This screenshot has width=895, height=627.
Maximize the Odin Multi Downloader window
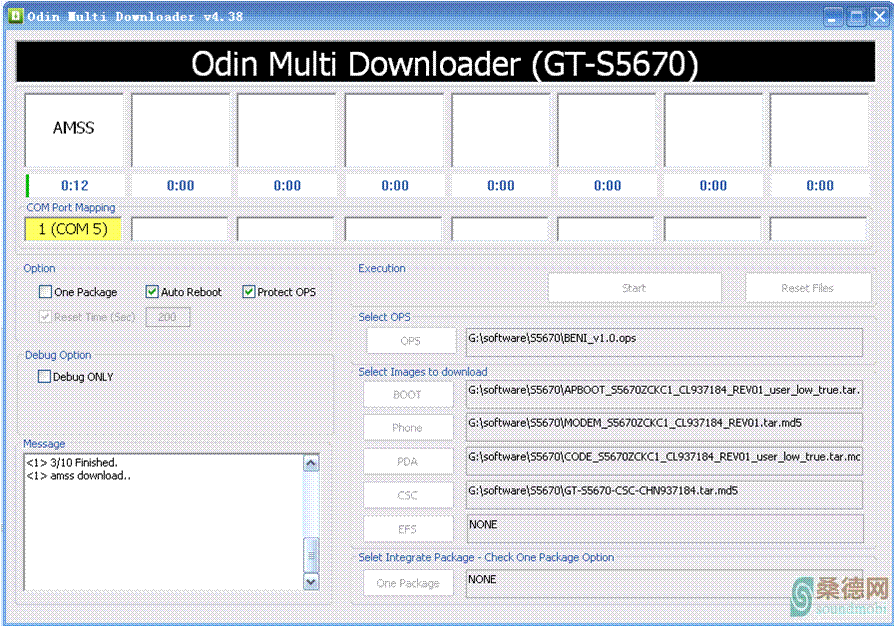pos(857,17)
